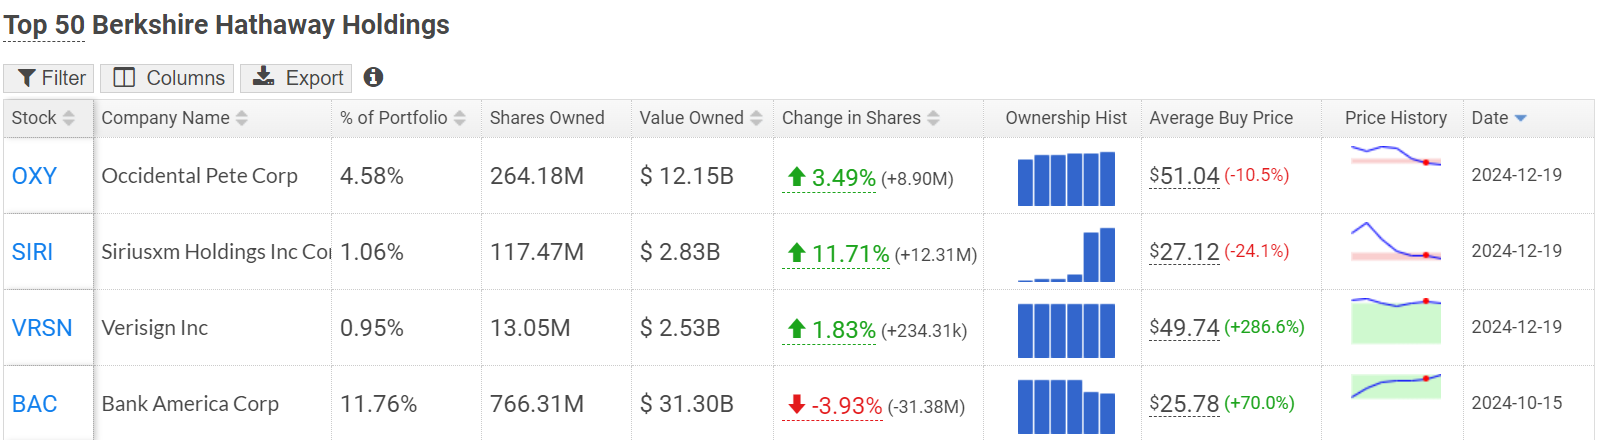Open SIRI ownership history bar chart
The image size is (1598, 440).
point(1066,255)
